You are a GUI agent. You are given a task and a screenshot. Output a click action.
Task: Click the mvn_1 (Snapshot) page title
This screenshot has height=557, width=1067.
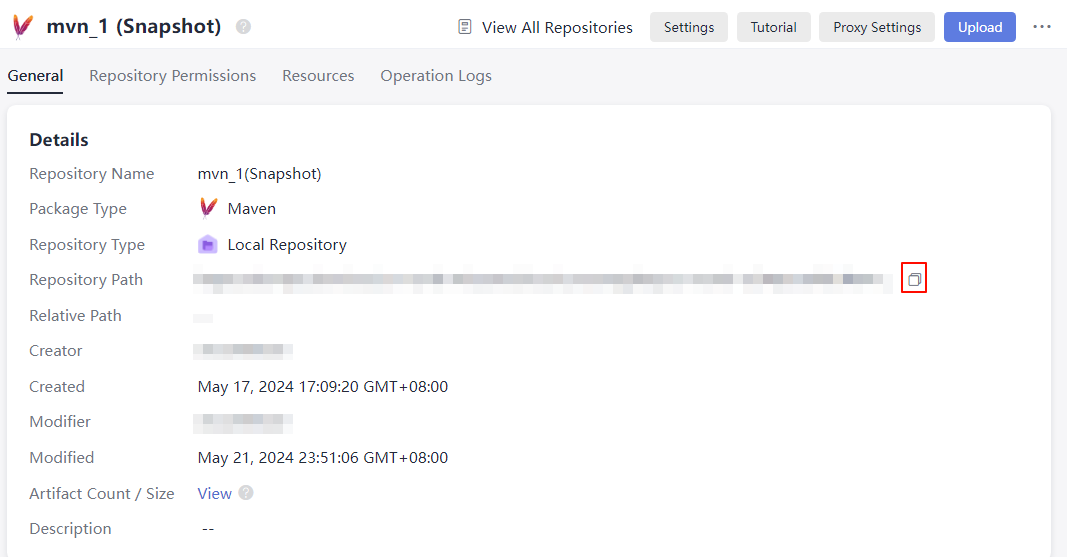click(x=134, y=27)
